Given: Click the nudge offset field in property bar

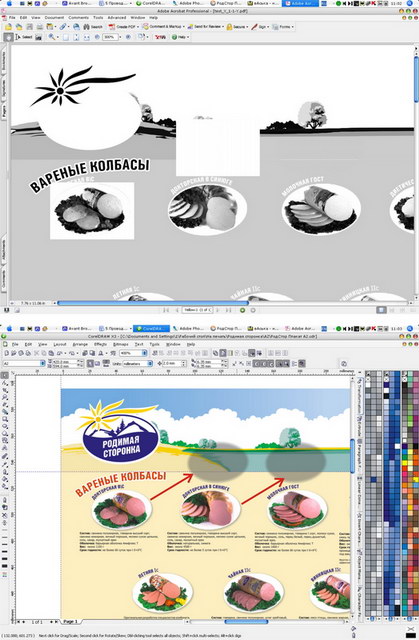Looking at the screenshot, I should coord(173,363).
